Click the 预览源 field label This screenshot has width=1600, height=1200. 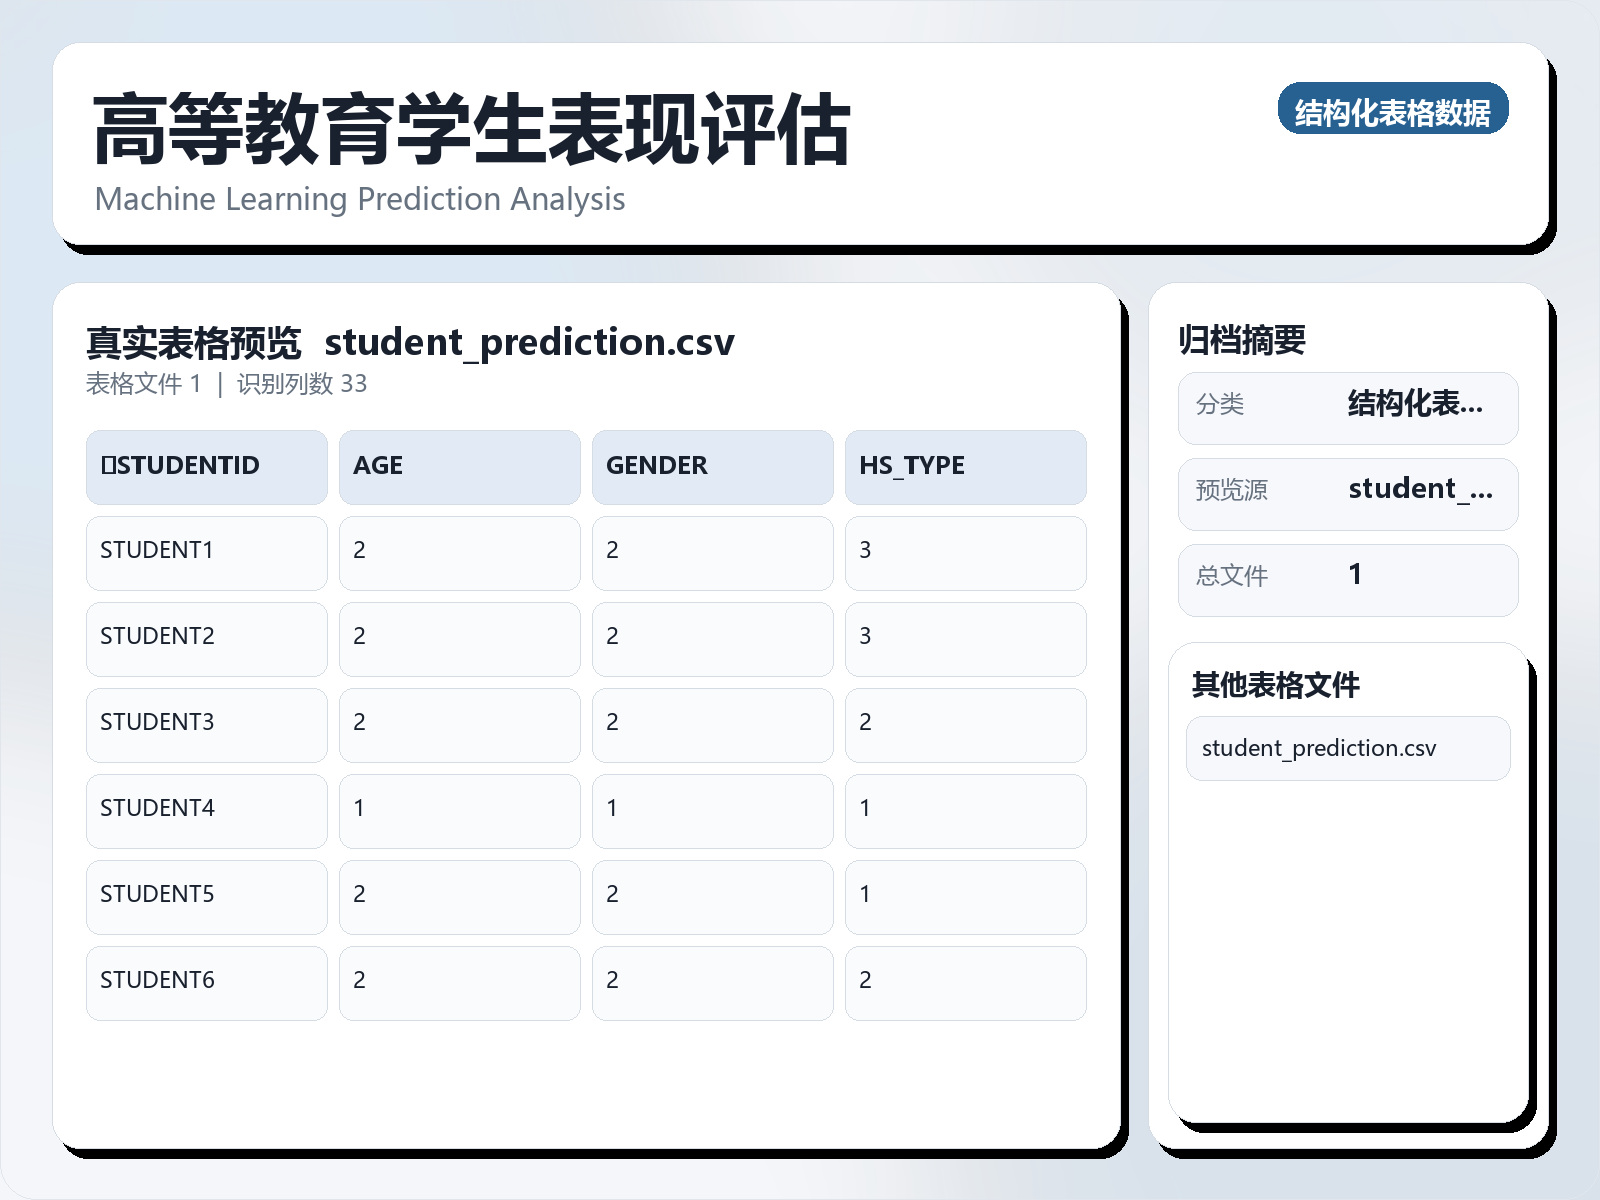click(x=1231, y=491)
